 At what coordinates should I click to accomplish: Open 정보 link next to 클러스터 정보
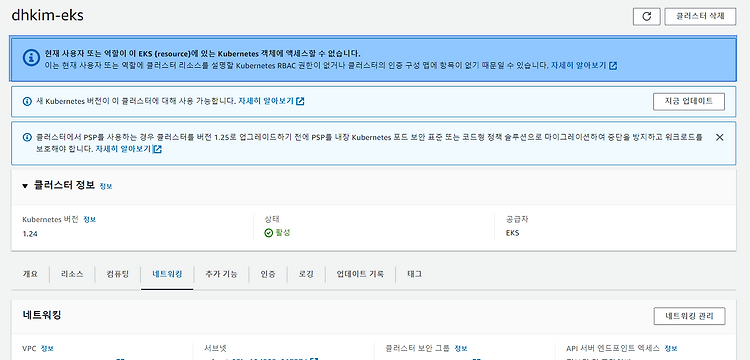click(x=106, y=186)
